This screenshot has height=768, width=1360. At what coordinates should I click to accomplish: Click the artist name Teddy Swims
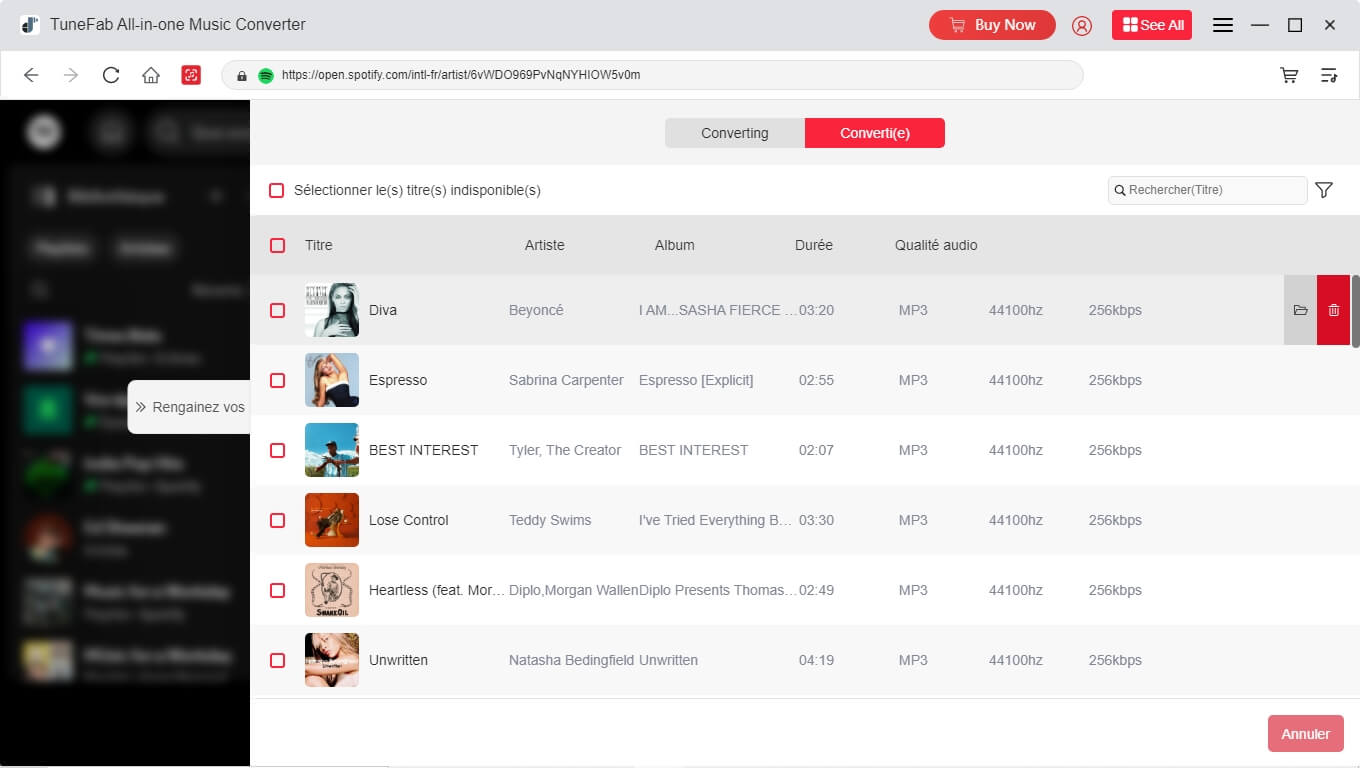(550, 520)
